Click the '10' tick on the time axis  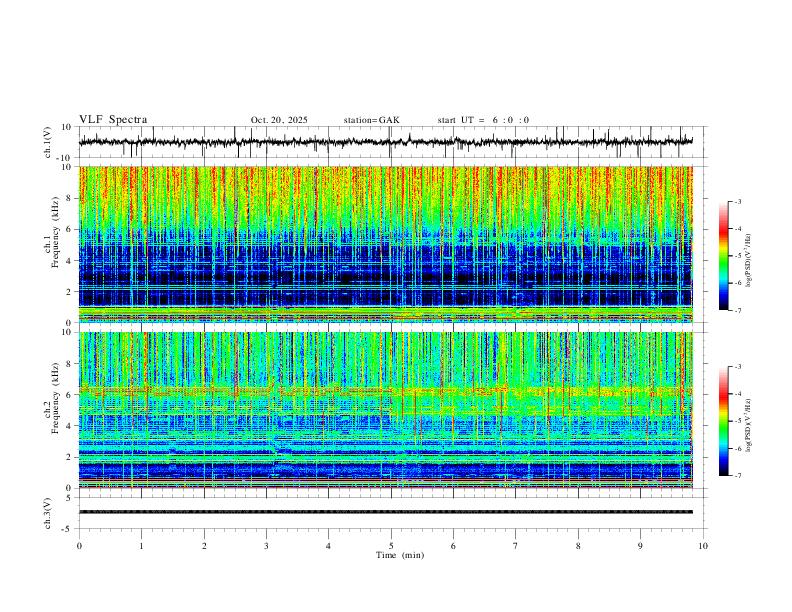(x=703, y=546)
